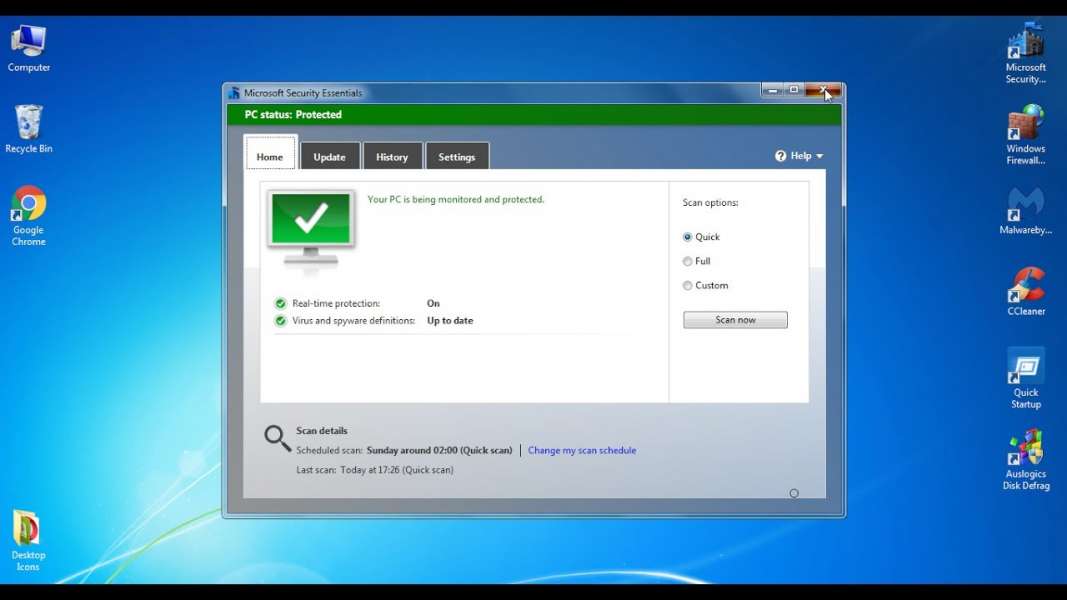Image resolution: width=1067 pixels, height=600 pixels.
Task: Minimize the Microsoft Security Essentials window
Action: pos(772,90)
